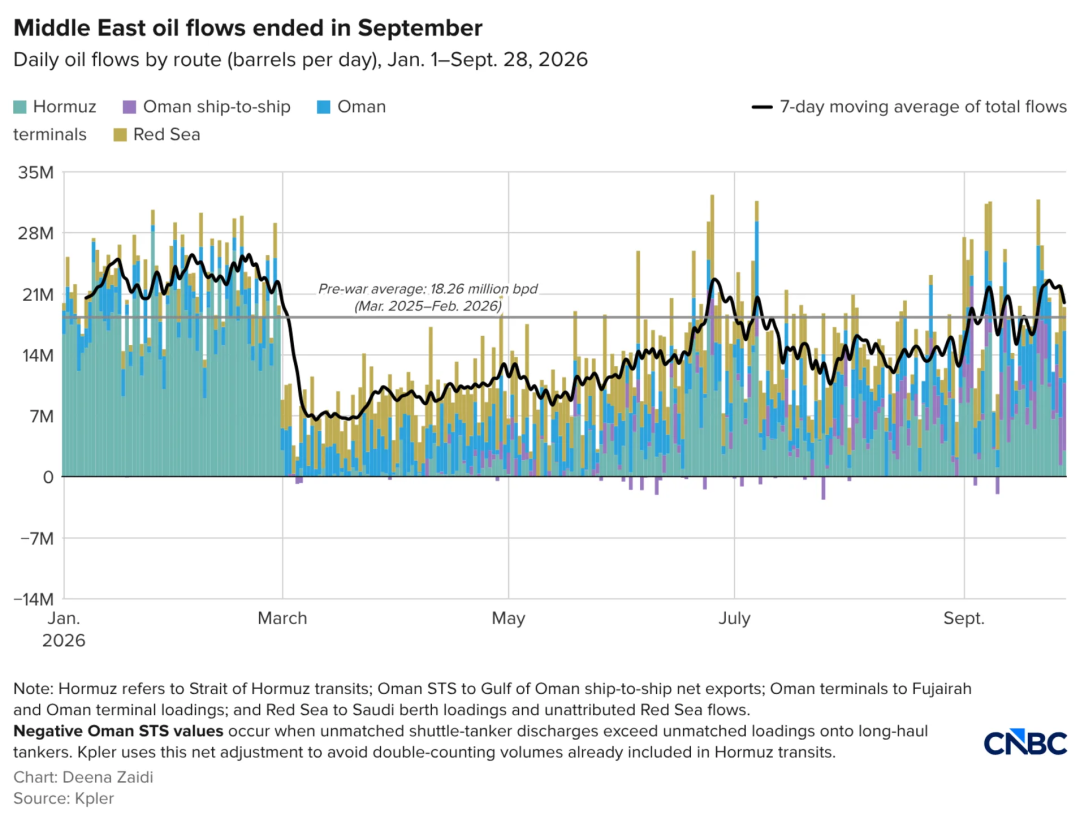The height and width of the screenshot is (823, 1080).
Task: Select the Hormuz legend label
Action: pos(65,107)
